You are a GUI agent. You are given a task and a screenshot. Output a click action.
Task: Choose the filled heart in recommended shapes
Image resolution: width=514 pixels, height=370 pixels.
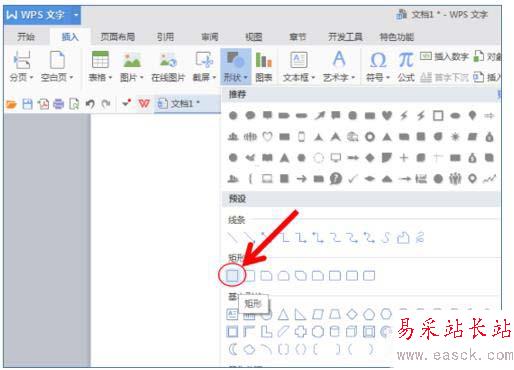387,115
